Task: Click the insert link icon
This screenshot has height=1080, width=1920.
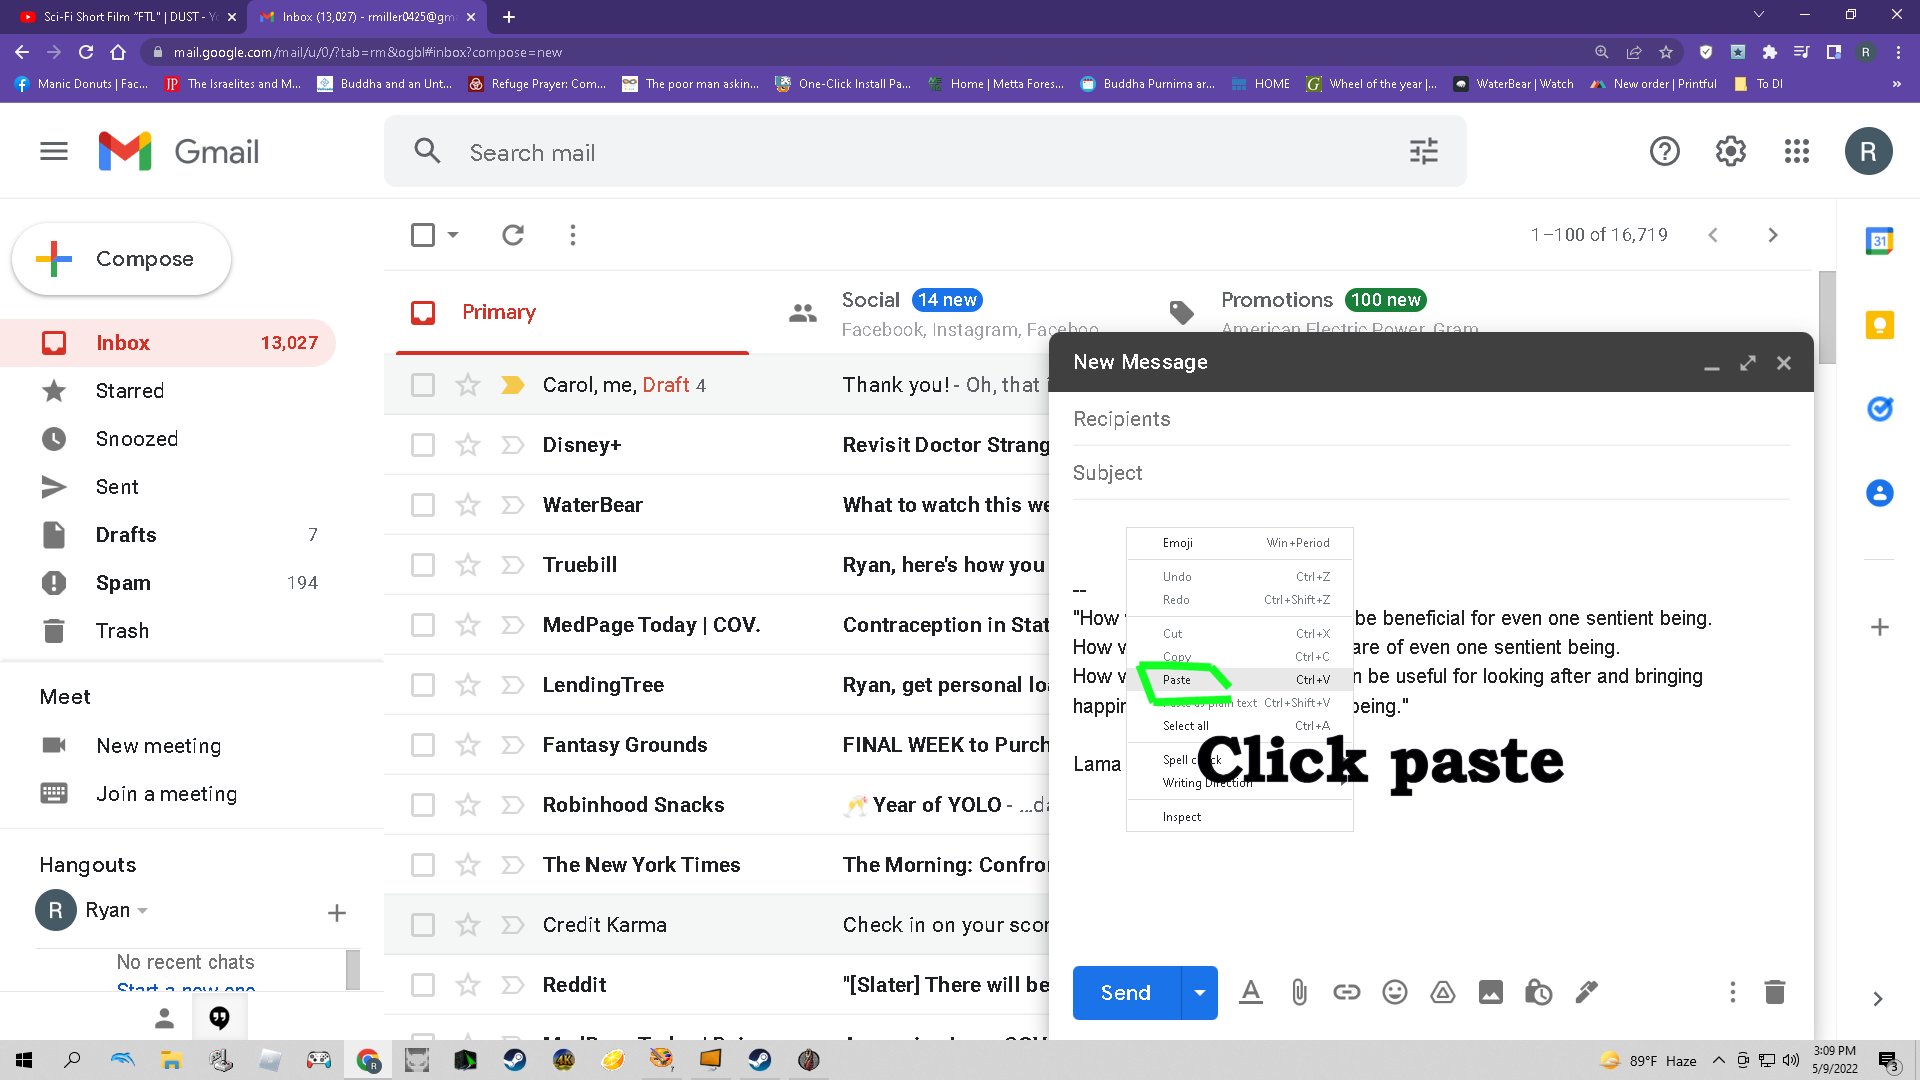Action: point(1346,993)
